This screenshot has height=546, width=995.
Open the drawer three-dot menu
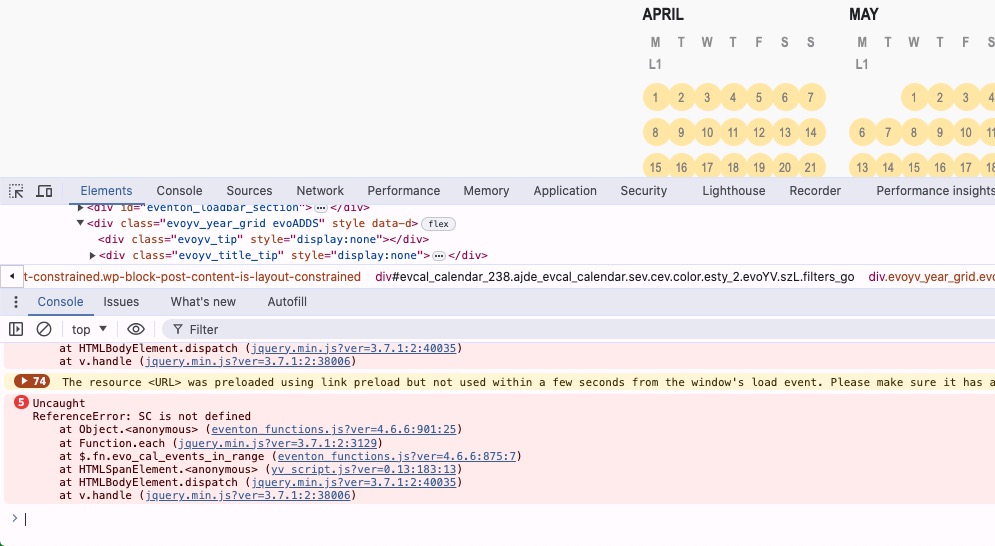(x=16, y=302)
